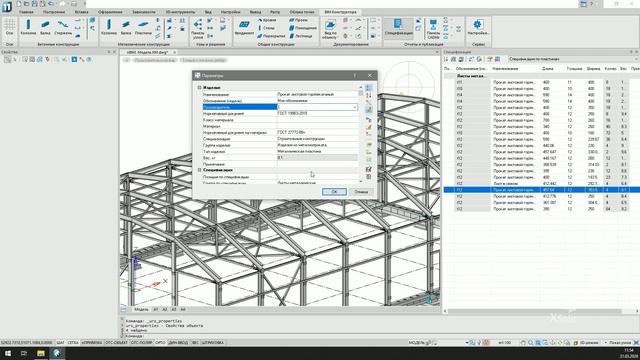Click Open file in quick access toolbar
This screenshot has height=360, width=640.
point(27,4)
